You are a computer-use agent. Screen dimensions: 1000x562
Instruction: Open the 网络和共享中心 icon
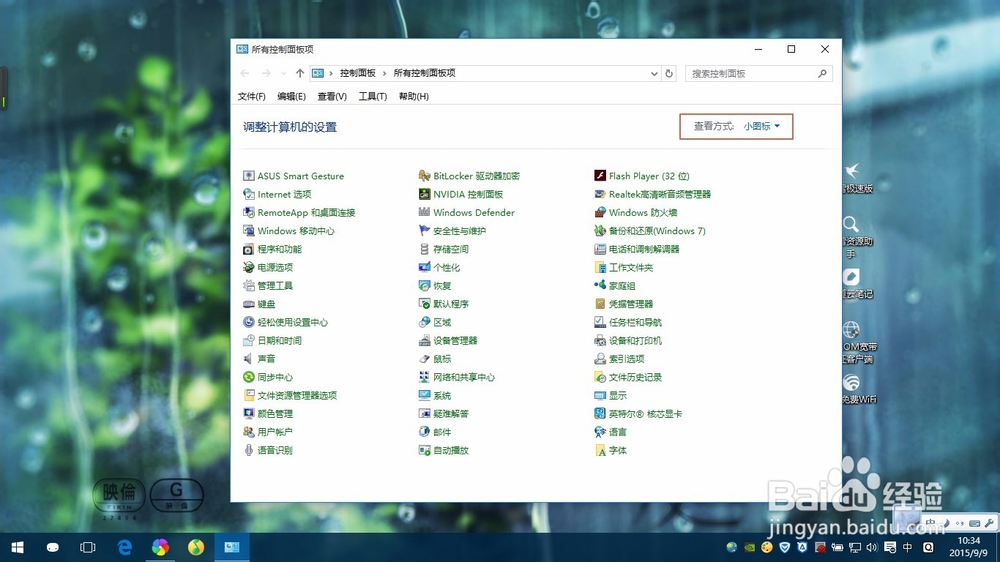tap(424, 377)
